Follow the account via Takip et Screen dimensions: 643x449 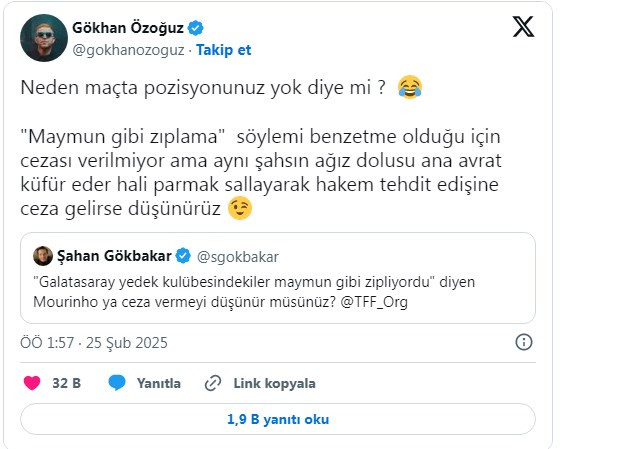pyautogui.click(x=223, y=48)
